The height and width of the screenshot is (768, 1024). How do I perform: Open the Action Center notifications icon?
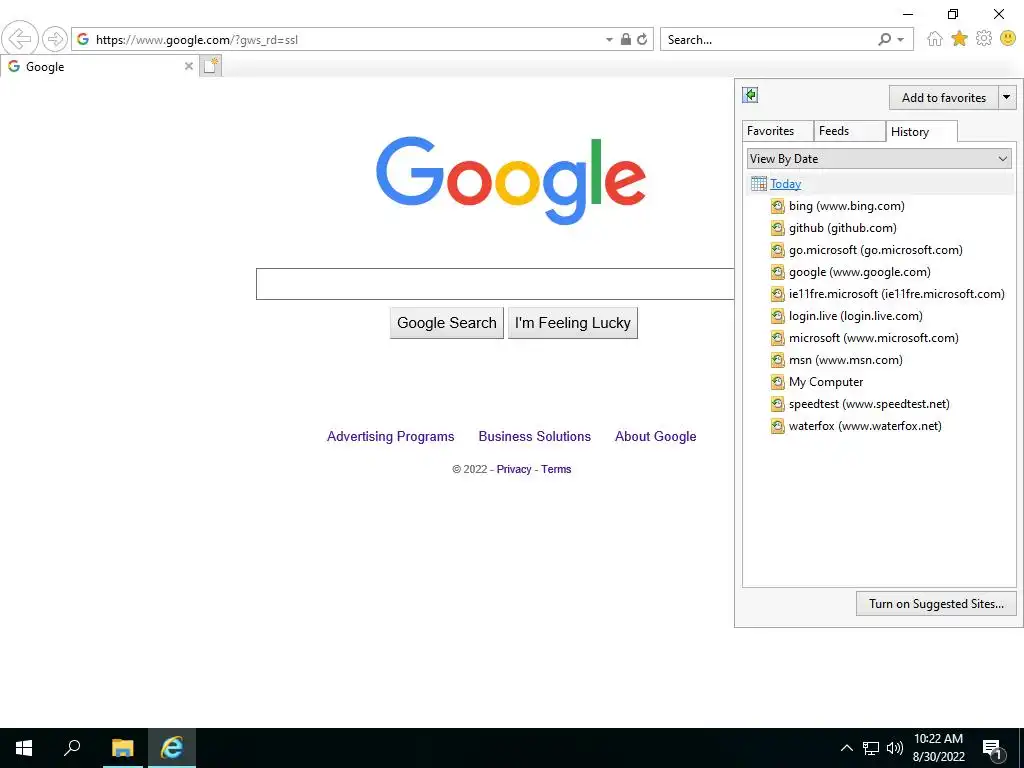tap(992, 748)
